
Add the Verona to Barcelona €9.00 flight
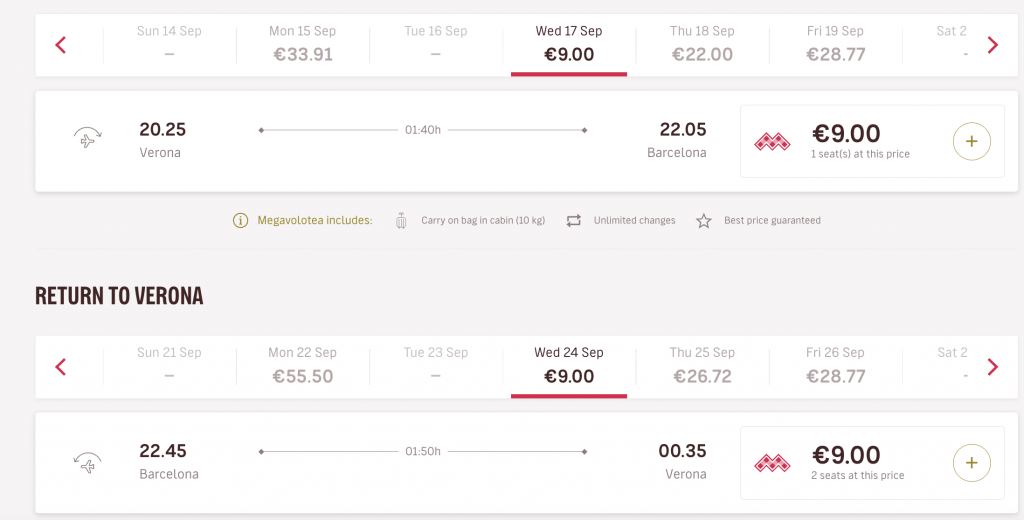tap(971, 141)
